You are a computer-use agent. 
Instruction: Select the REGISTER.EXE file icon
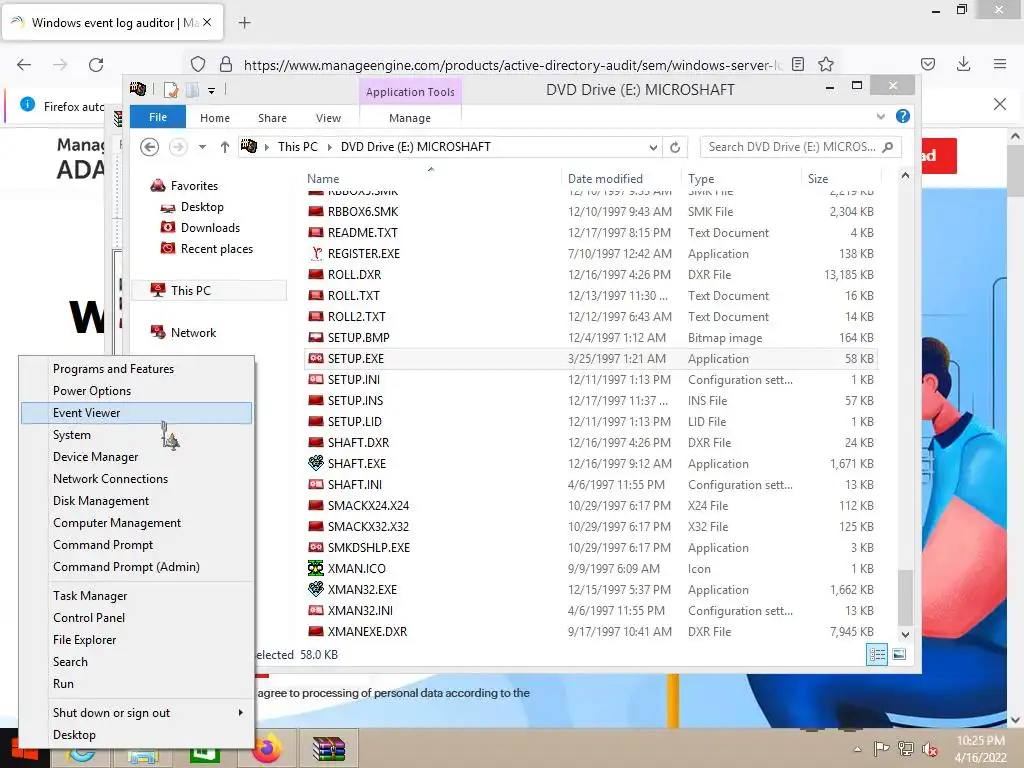[x=315, y=253]
